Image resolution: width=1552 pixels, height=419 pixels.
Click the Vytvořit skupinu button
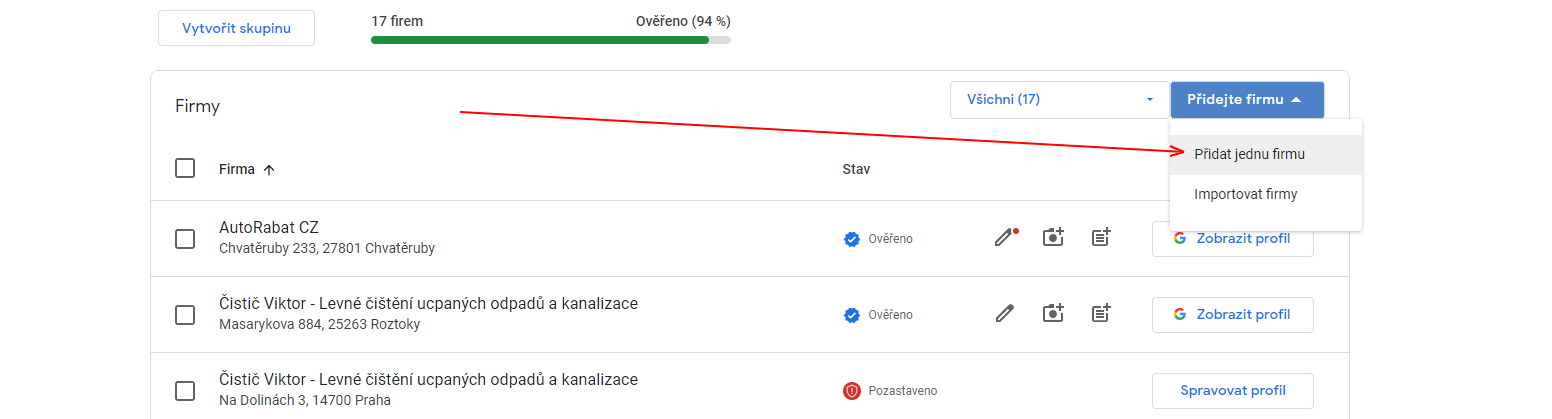(236, 28)
